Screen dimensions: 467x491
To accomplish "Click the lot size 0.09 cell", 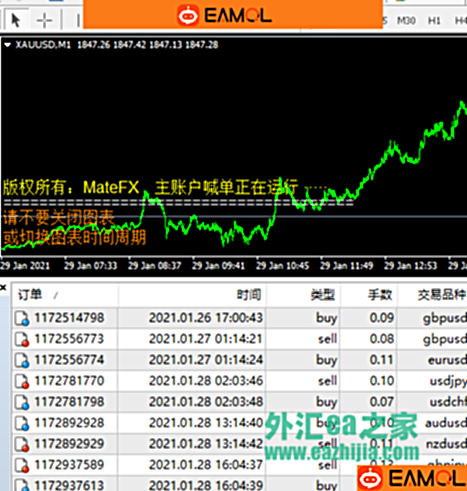I will tap(382, 318).
